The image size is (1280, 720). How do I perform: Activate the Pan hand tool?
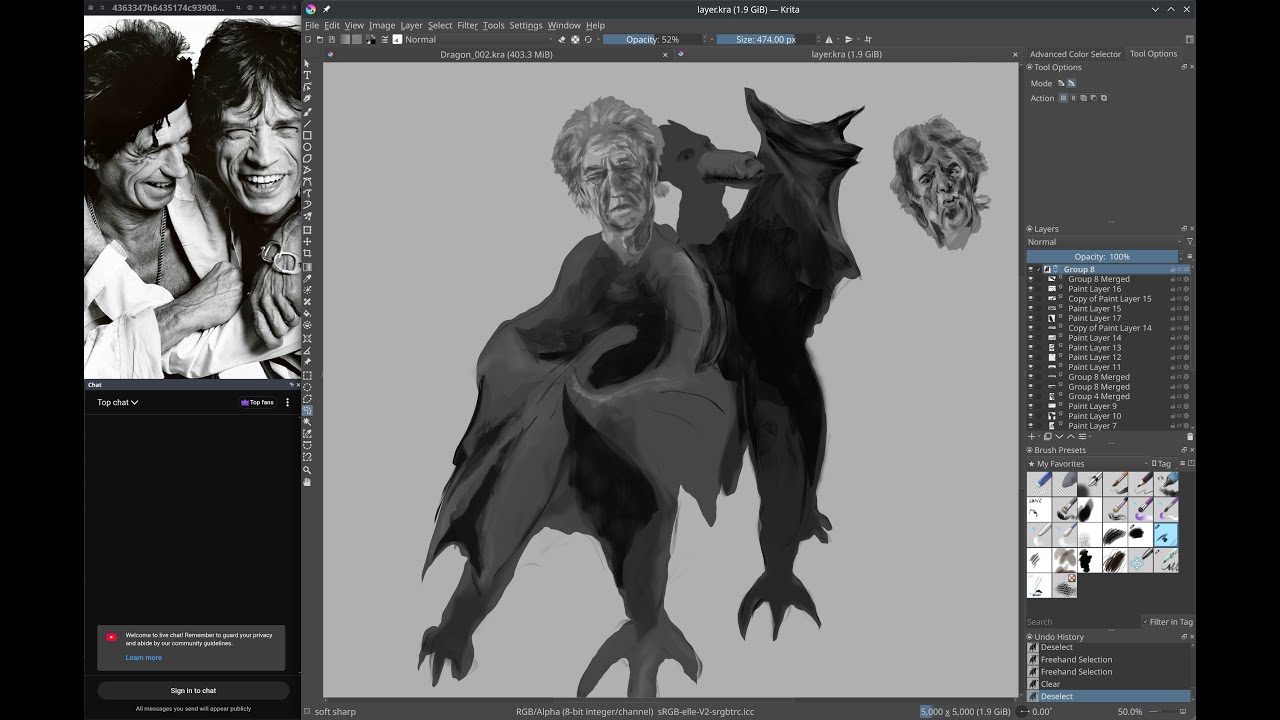(x=307, y=482)
